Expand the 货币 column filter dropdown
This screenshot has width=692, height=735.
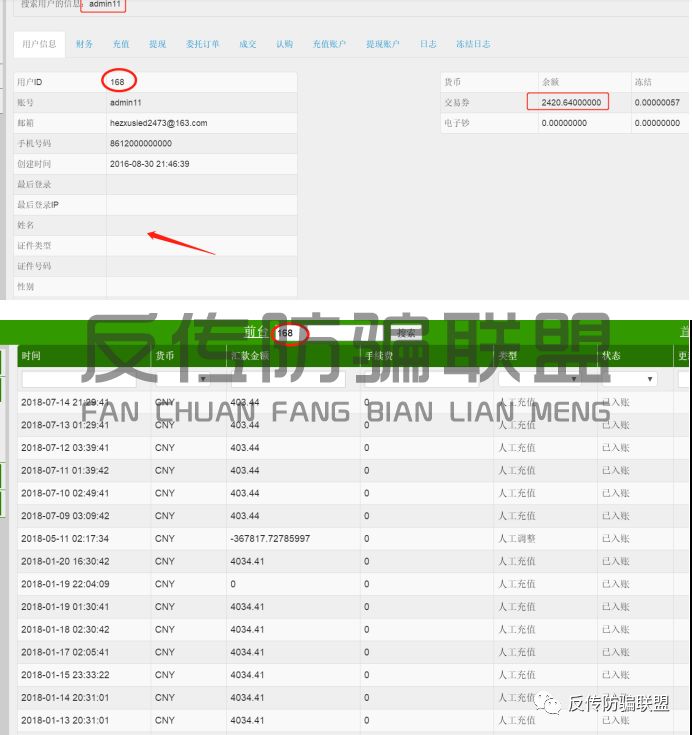coord(204,379)
